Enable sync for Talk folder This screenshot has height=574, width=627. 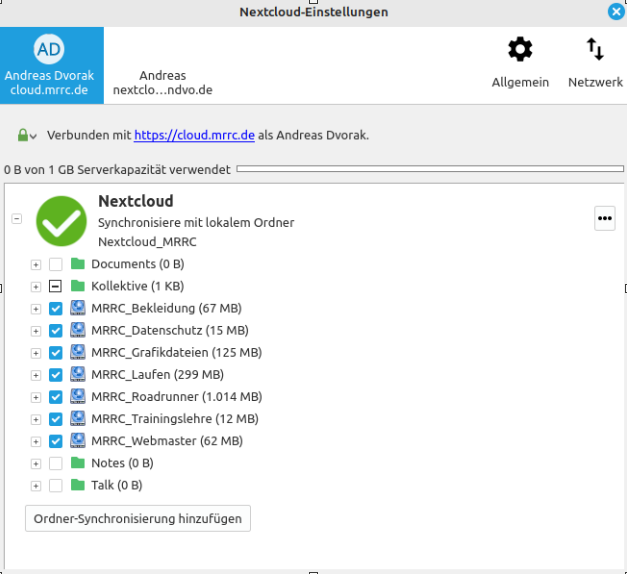pos(56,486)
